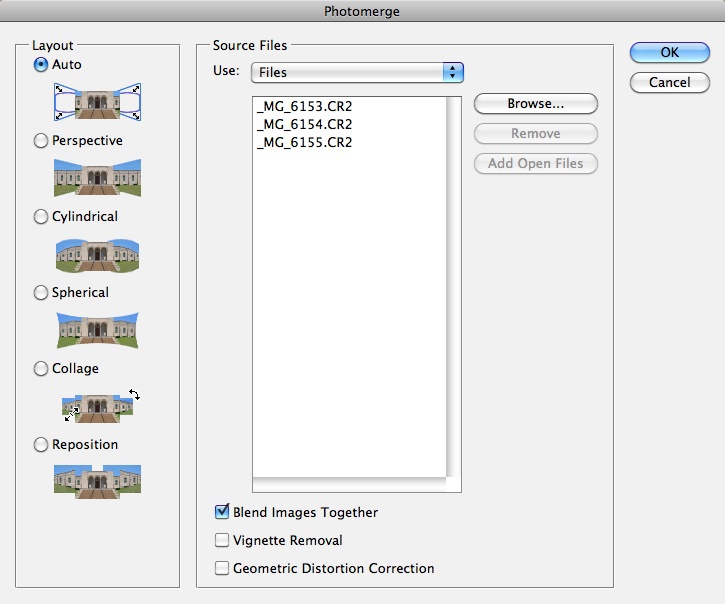Select the Auto layout radio button
Screen dimensions: 725x604
[x=41, y=65]
